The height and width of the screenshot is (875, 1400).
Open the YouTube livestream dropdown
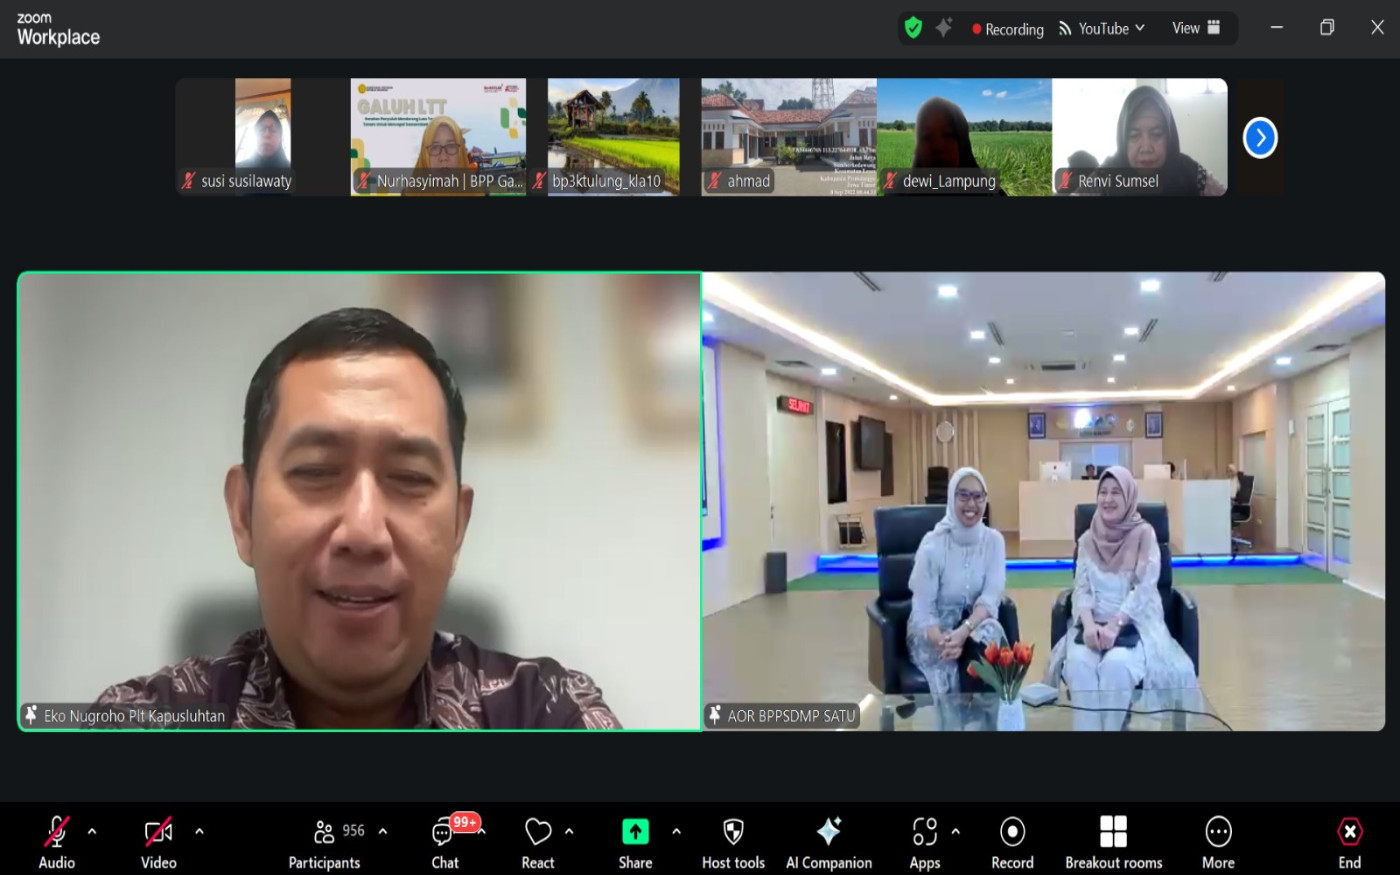click(1103, 29)
